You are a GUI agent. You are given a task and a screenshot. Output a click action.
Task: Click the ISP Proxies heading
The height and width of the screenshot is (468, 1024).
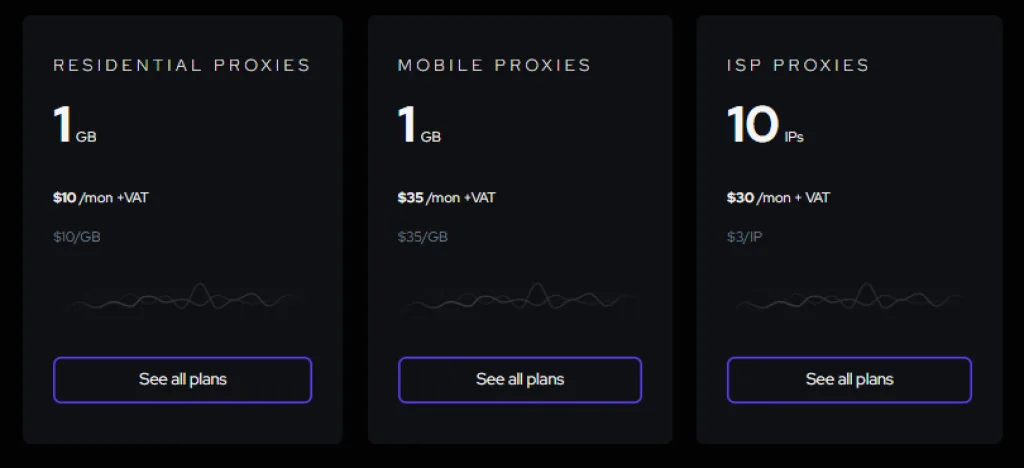point(798,65)
